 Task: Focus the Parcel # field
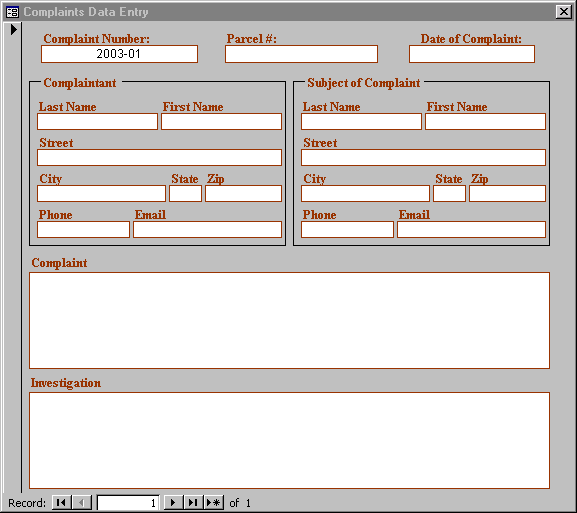click(301, 54)
